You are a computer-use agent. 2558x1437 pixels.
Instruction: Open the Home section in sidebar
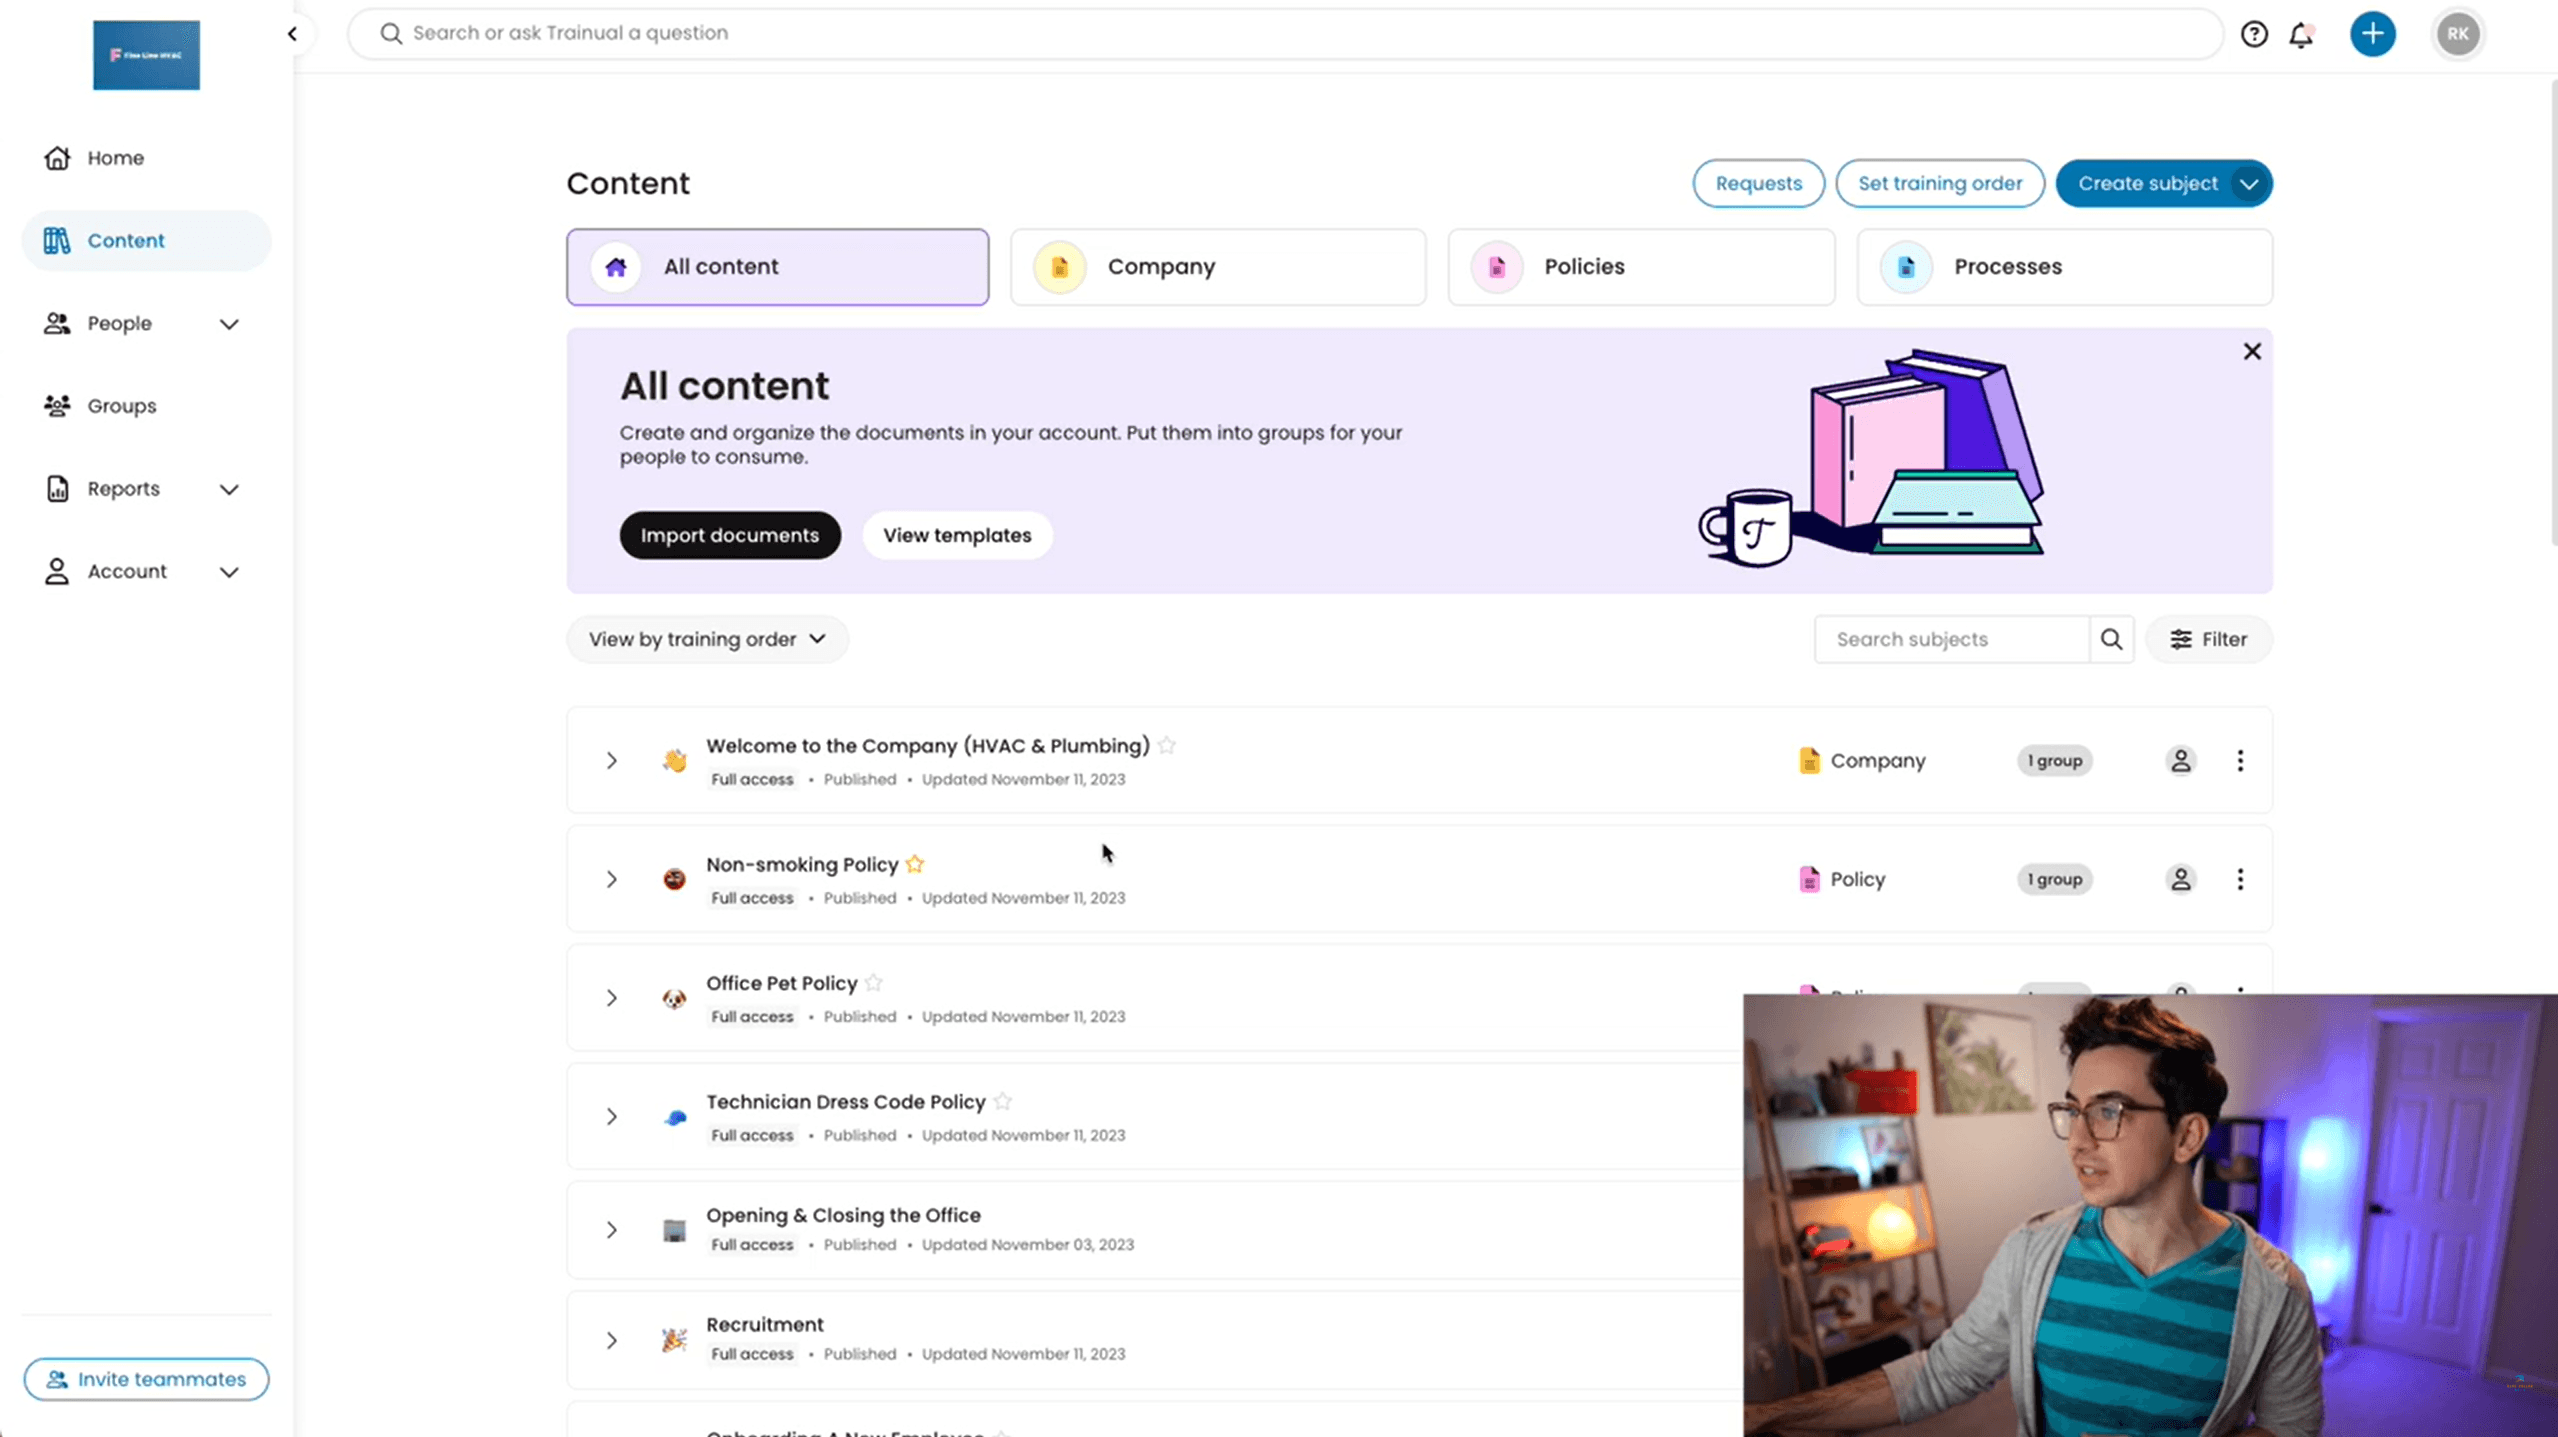(114, 157)
